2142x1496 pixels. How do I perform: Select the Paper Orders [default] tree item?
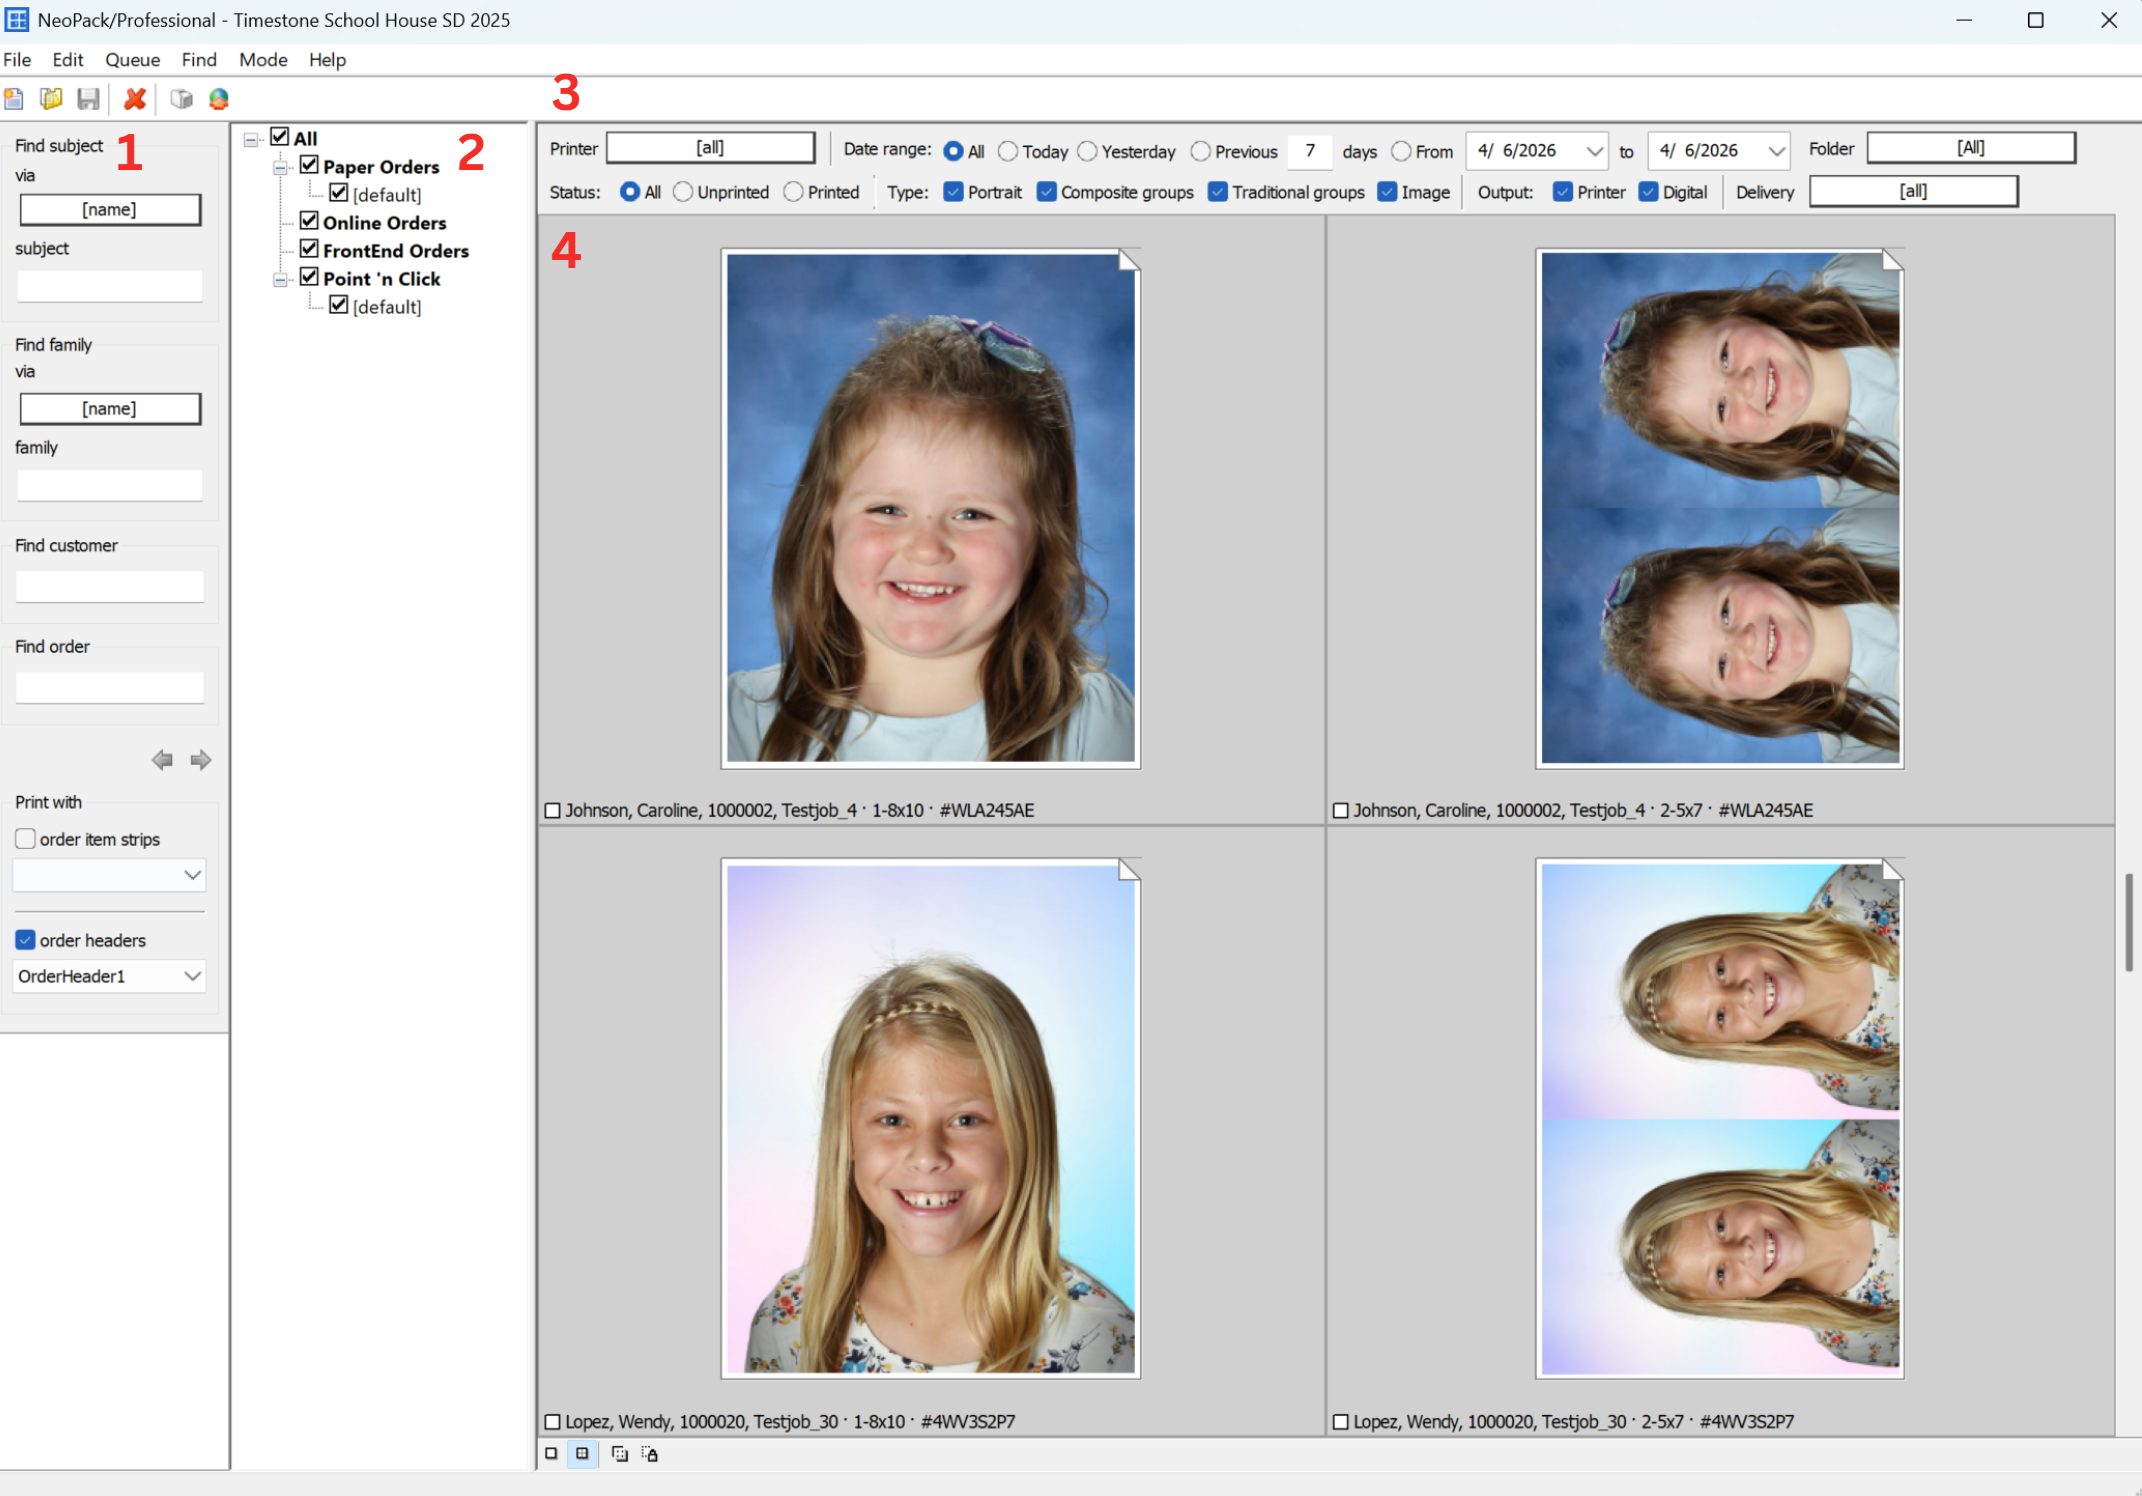[x=387, y=195]
